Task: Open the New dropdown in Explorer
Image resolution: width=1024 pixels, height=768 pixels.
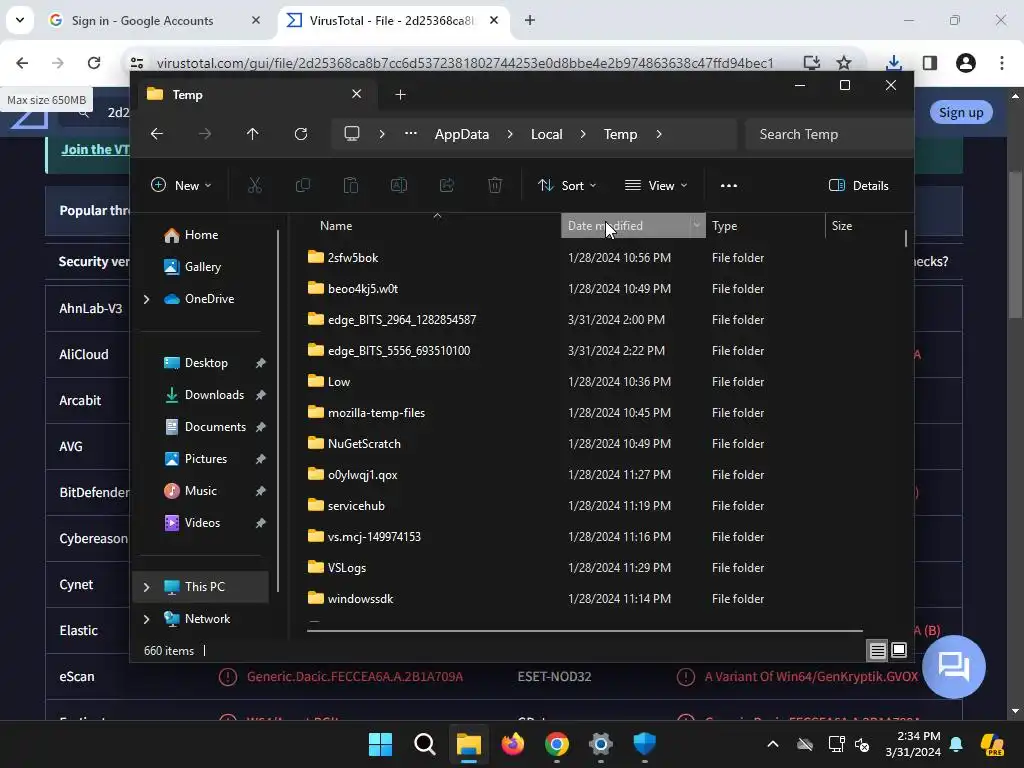Action: click(182, 185)
